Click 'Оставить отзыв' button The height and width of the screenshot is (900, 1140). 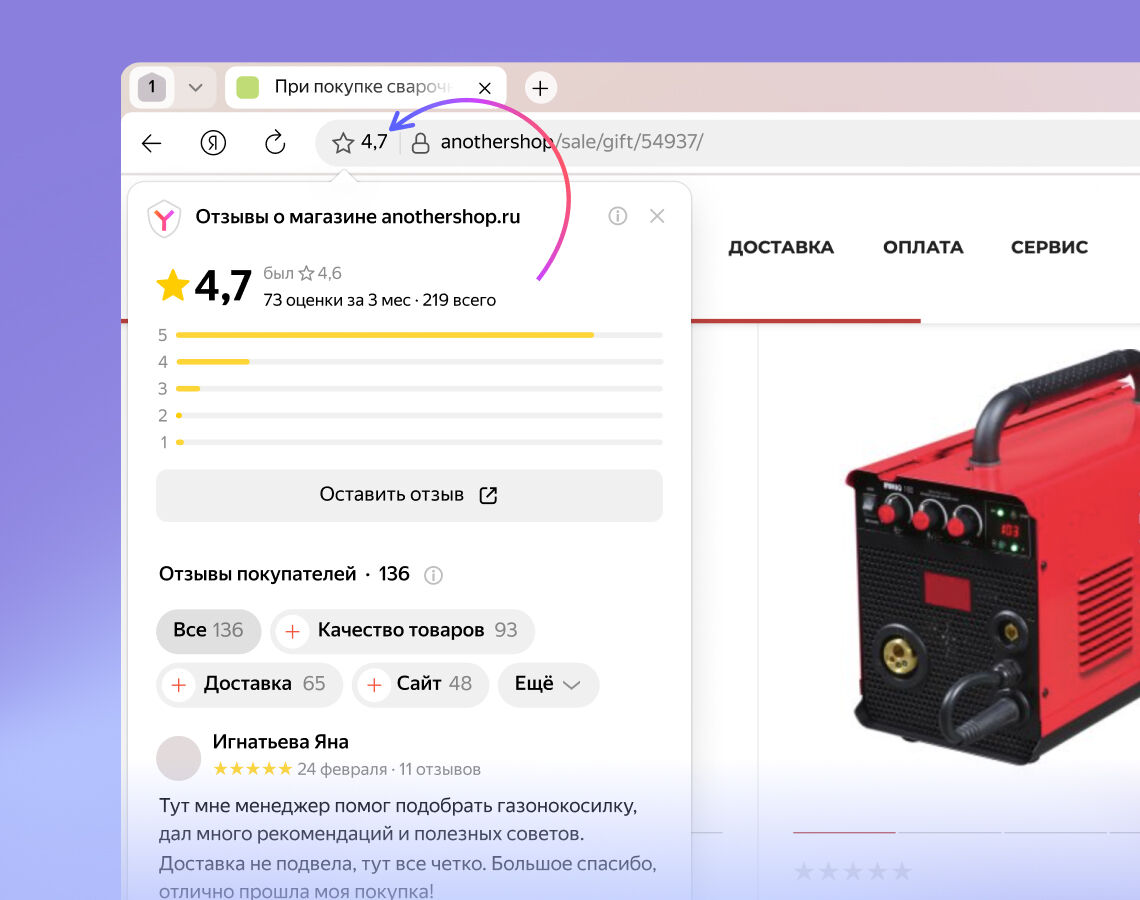tap(409, 495)
